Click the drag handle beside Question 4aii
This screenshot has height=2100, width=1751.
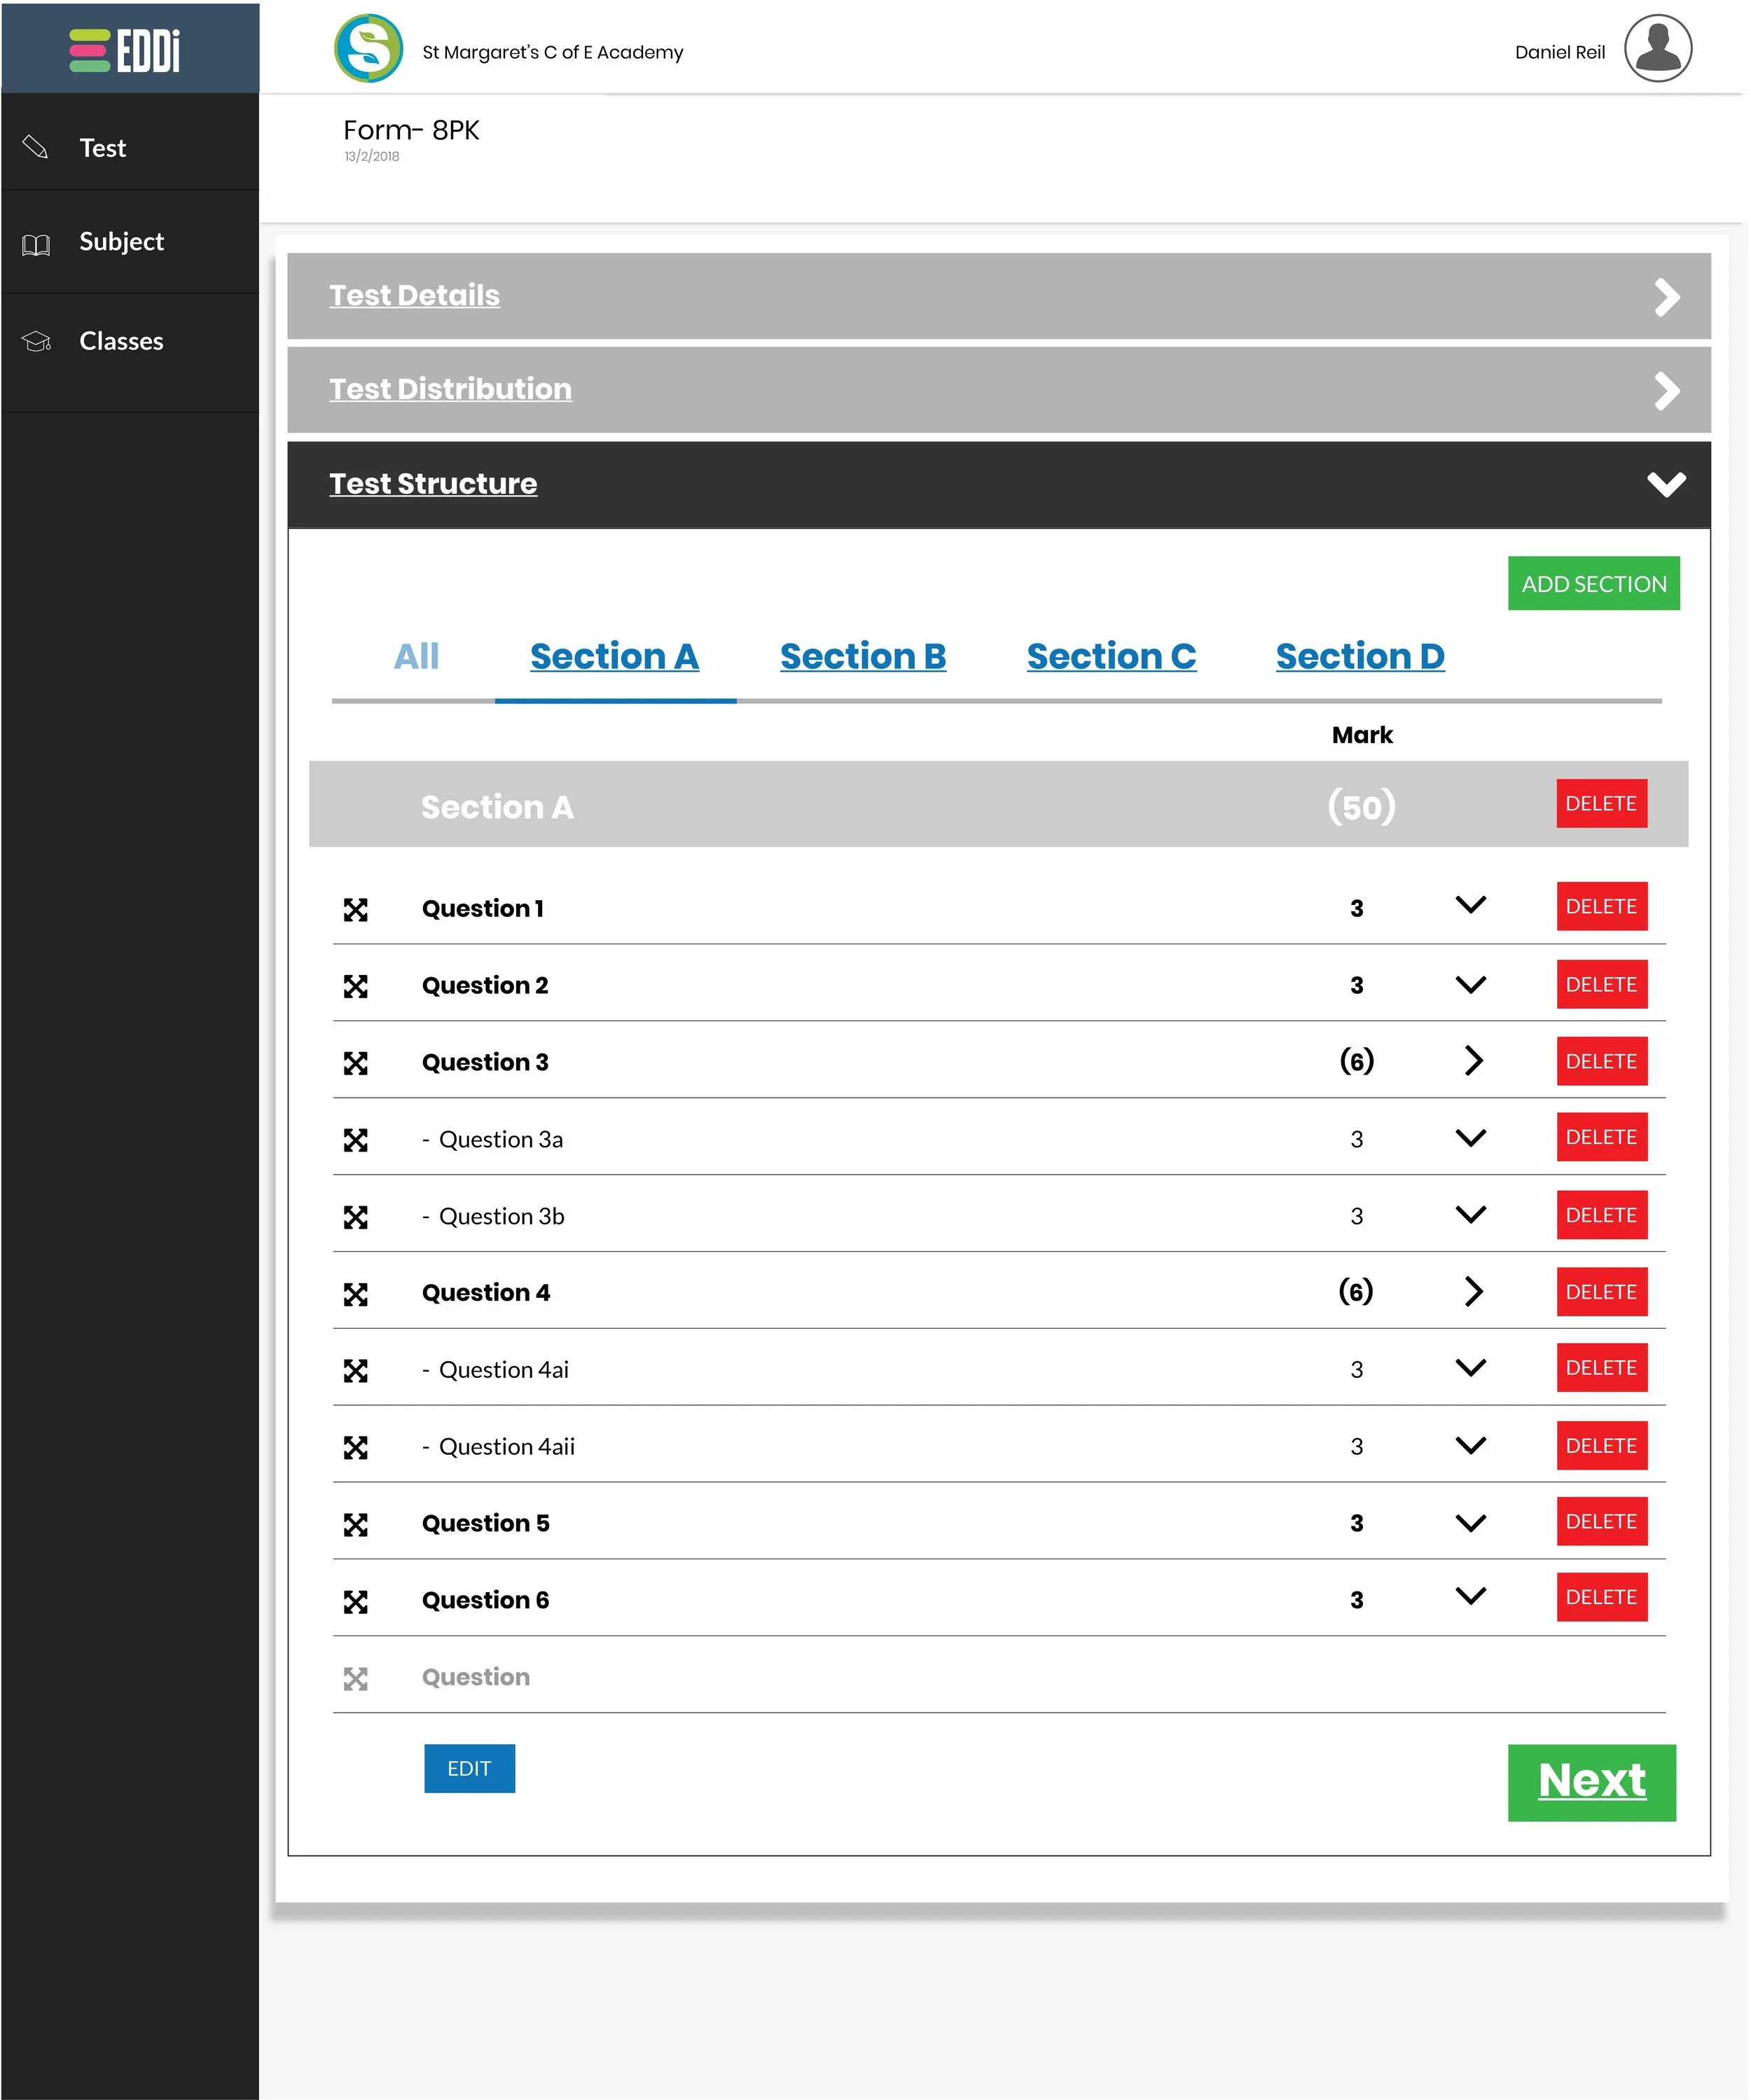355,1447
